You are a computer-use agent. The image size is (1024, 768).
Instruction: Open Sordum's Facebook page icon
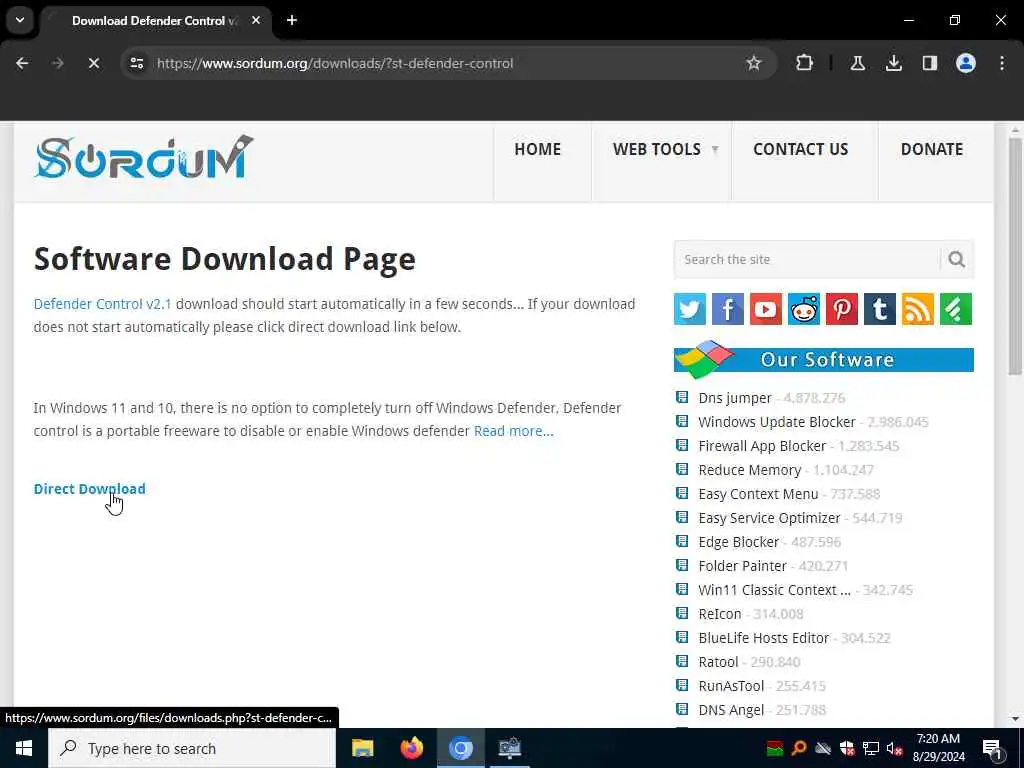tap(728, 309)
